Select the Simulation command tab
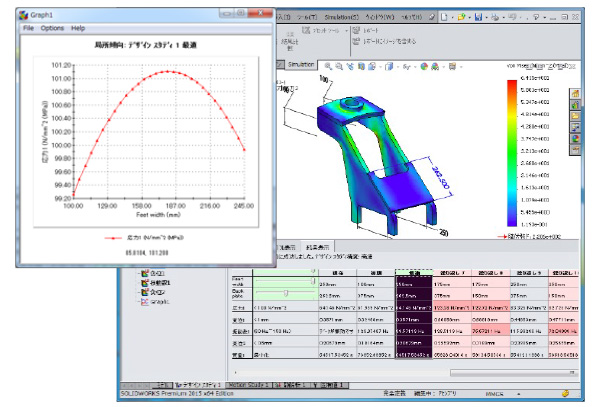Screen dimensions: 600x407 coord(300,65)
